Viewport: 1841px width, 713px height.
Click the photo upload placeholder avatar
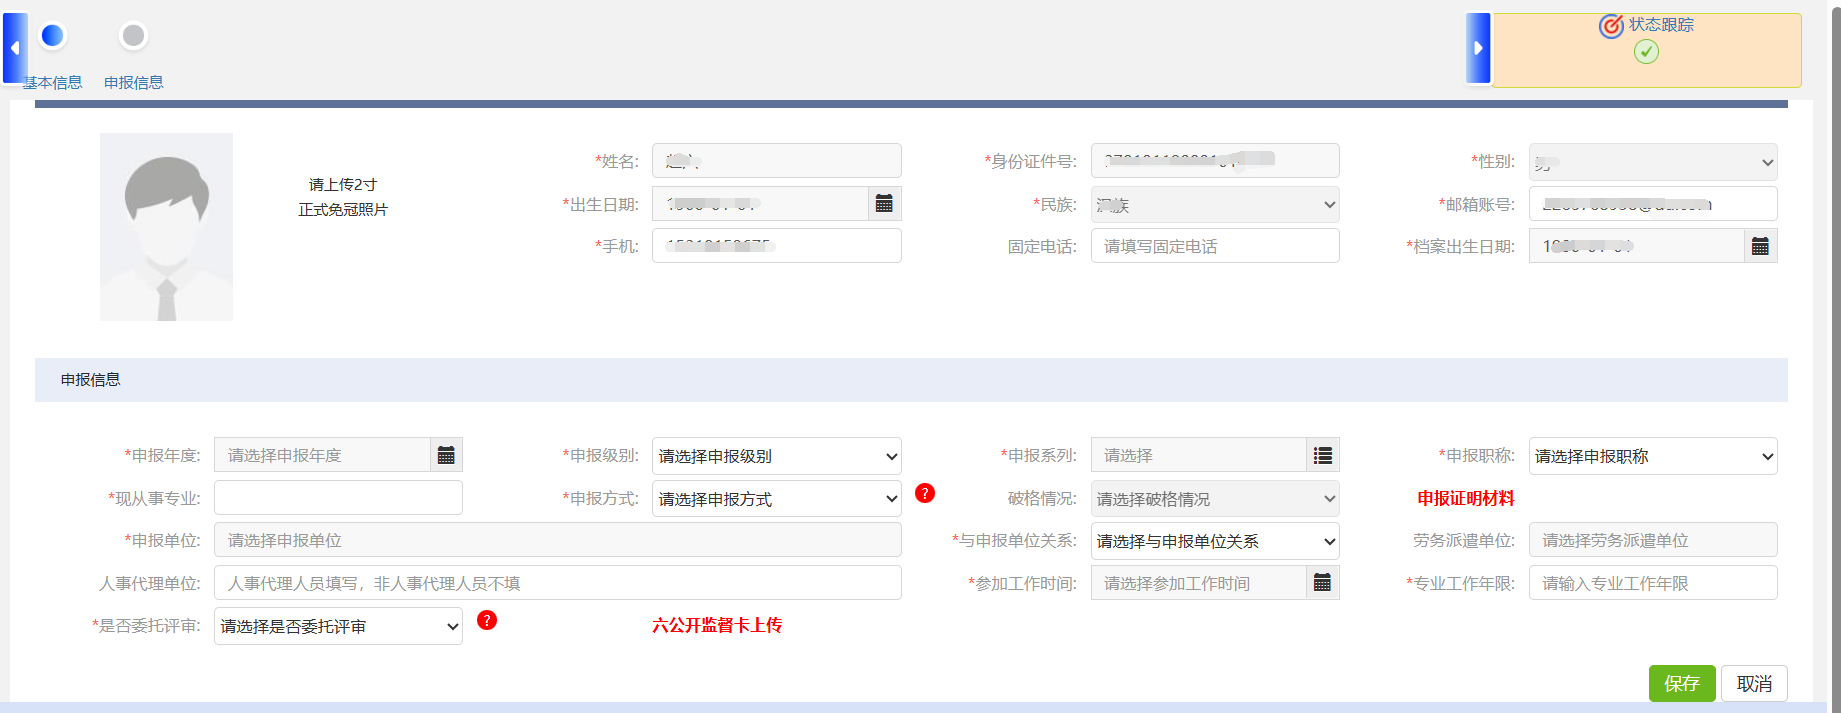click(x=166, y=227)
